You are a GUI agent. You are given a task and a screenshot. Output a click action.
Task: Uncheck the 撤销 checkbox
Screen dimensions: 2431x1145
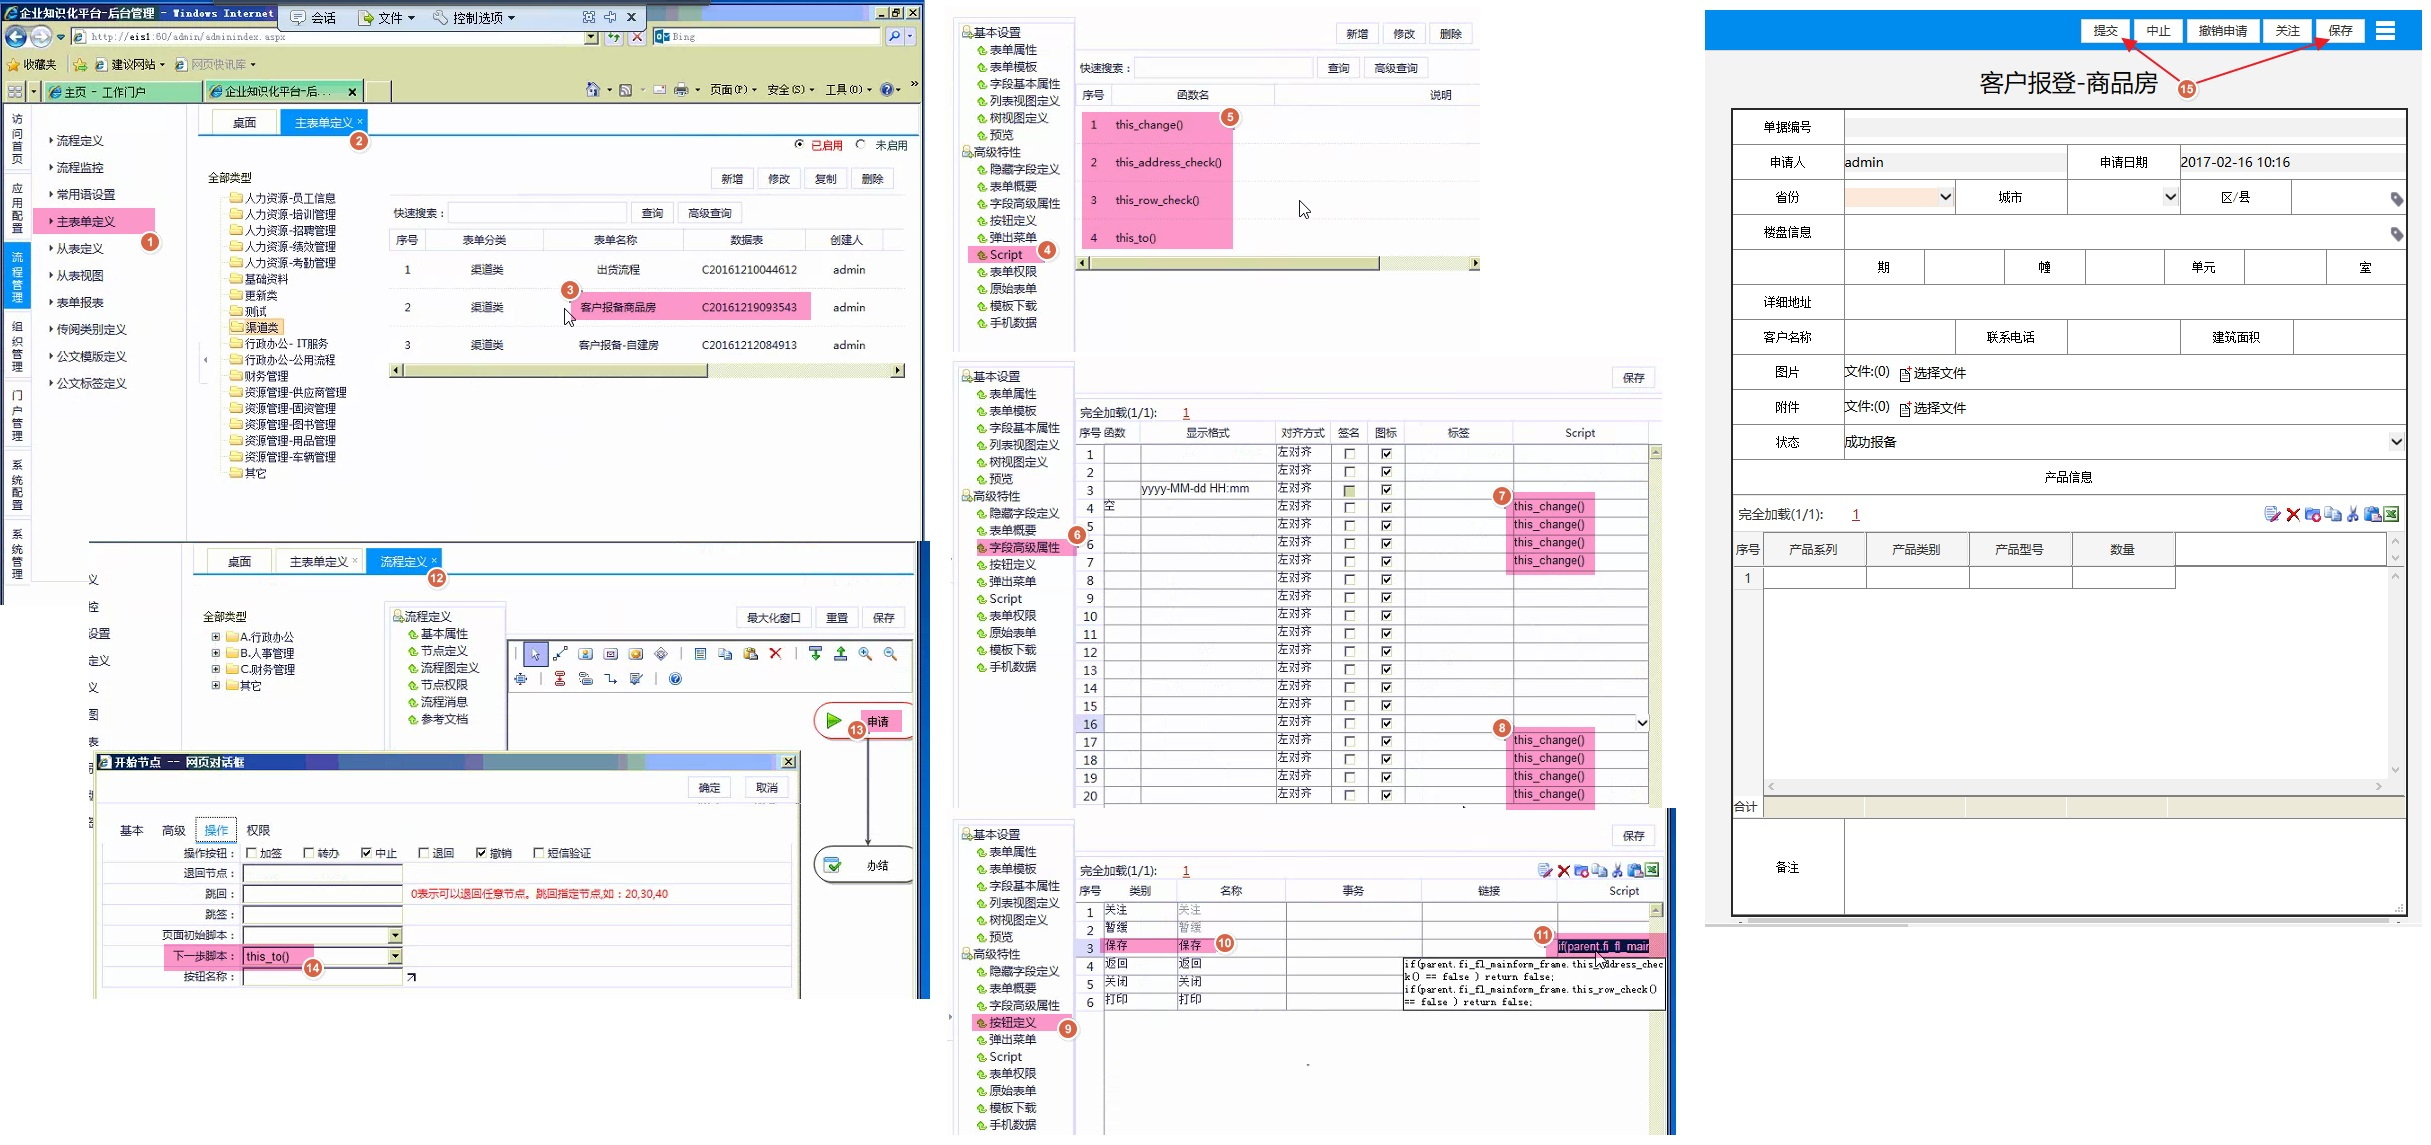pos(481,853)
